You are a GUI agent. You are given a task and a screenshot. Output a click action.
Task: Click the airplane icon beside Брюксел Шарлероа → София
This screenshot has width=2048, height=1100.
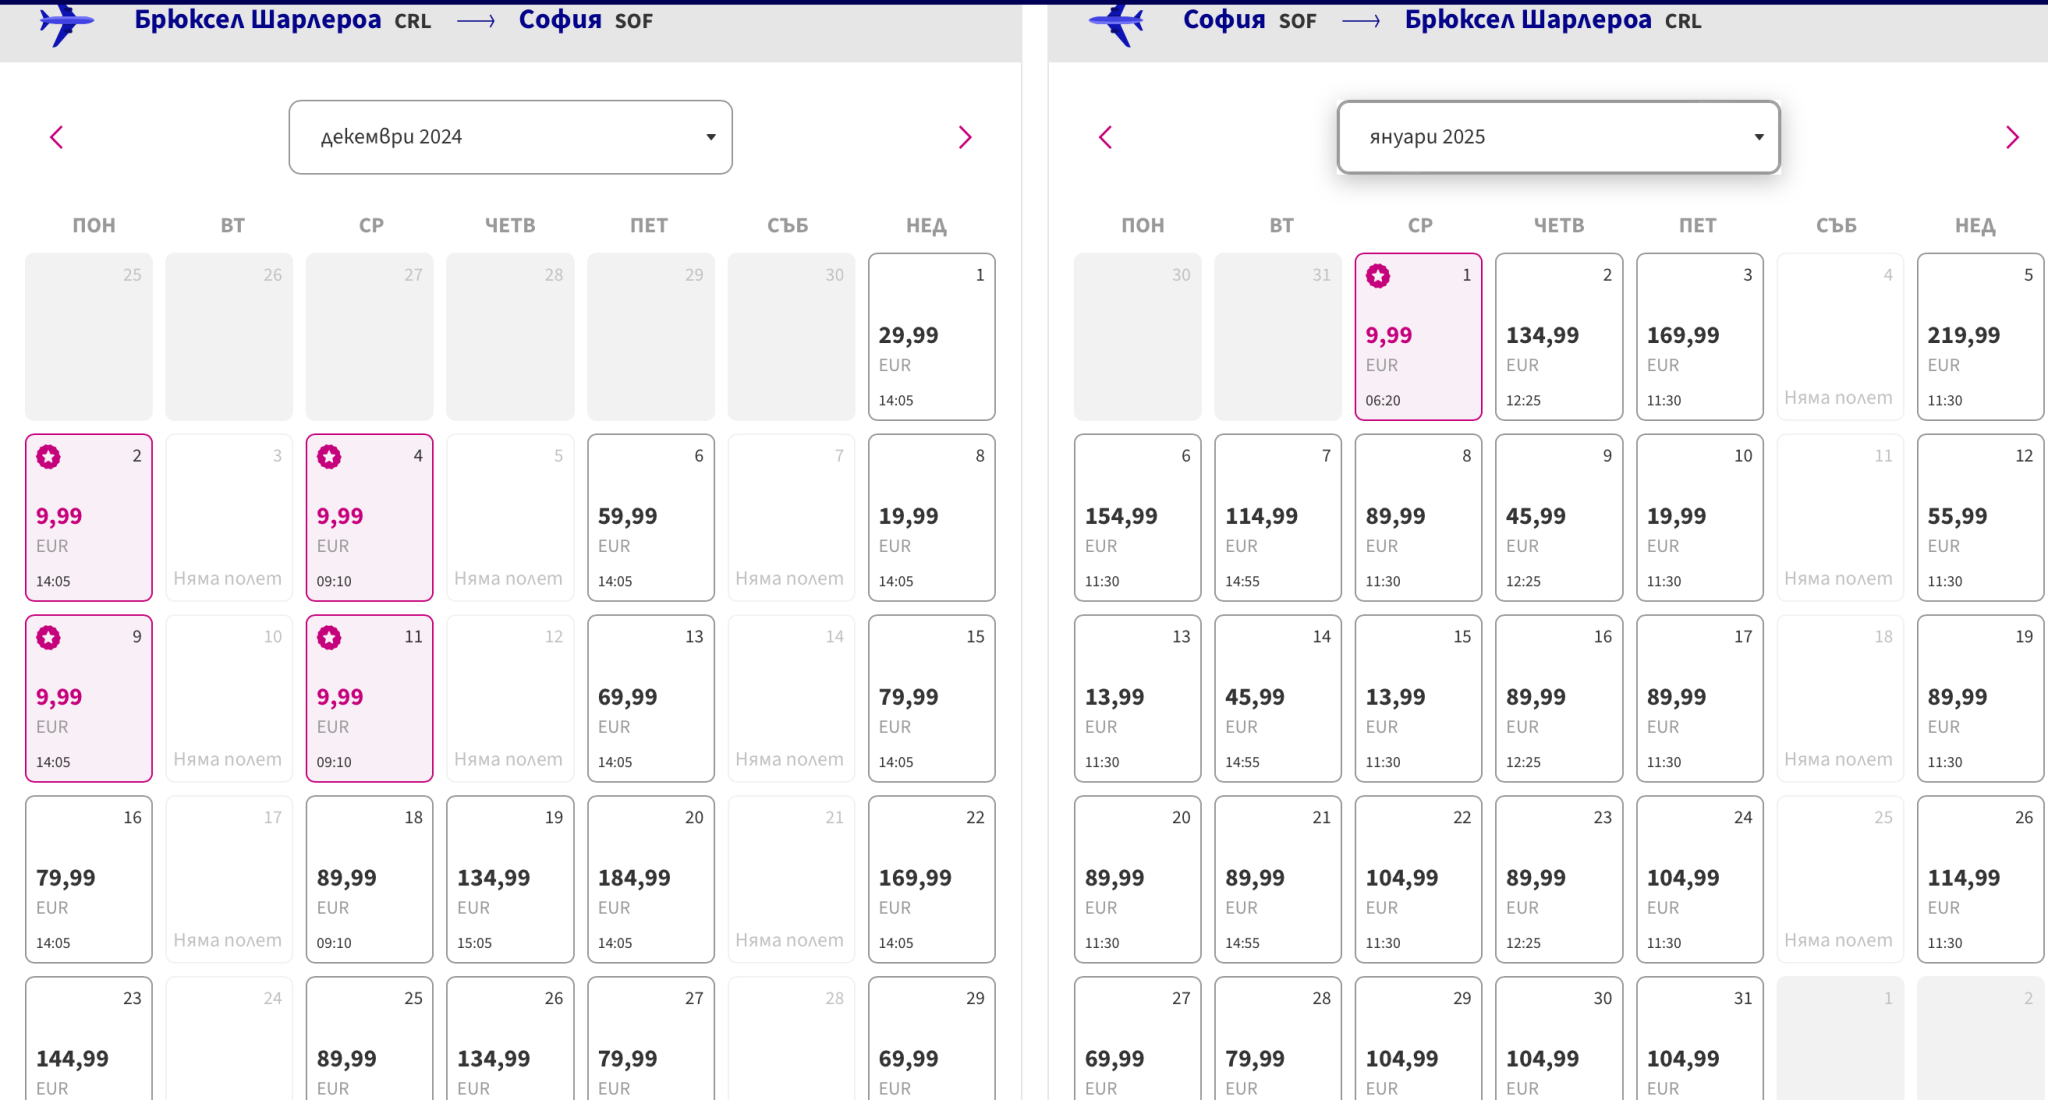(x=66, y=21)
